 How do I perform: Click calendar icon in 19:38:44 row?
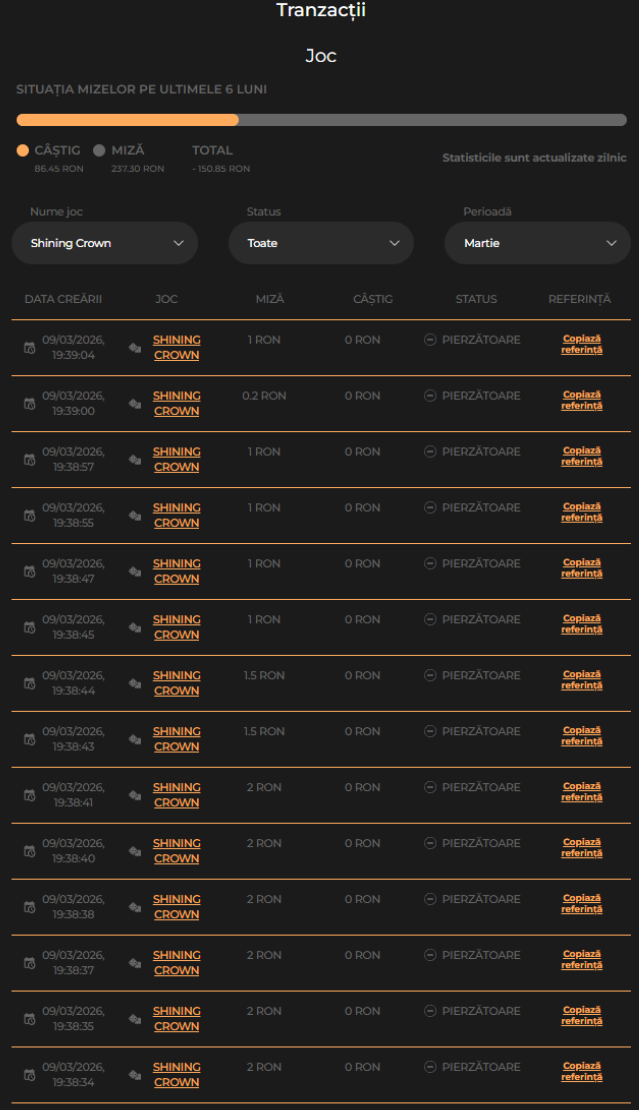(30, 683)
